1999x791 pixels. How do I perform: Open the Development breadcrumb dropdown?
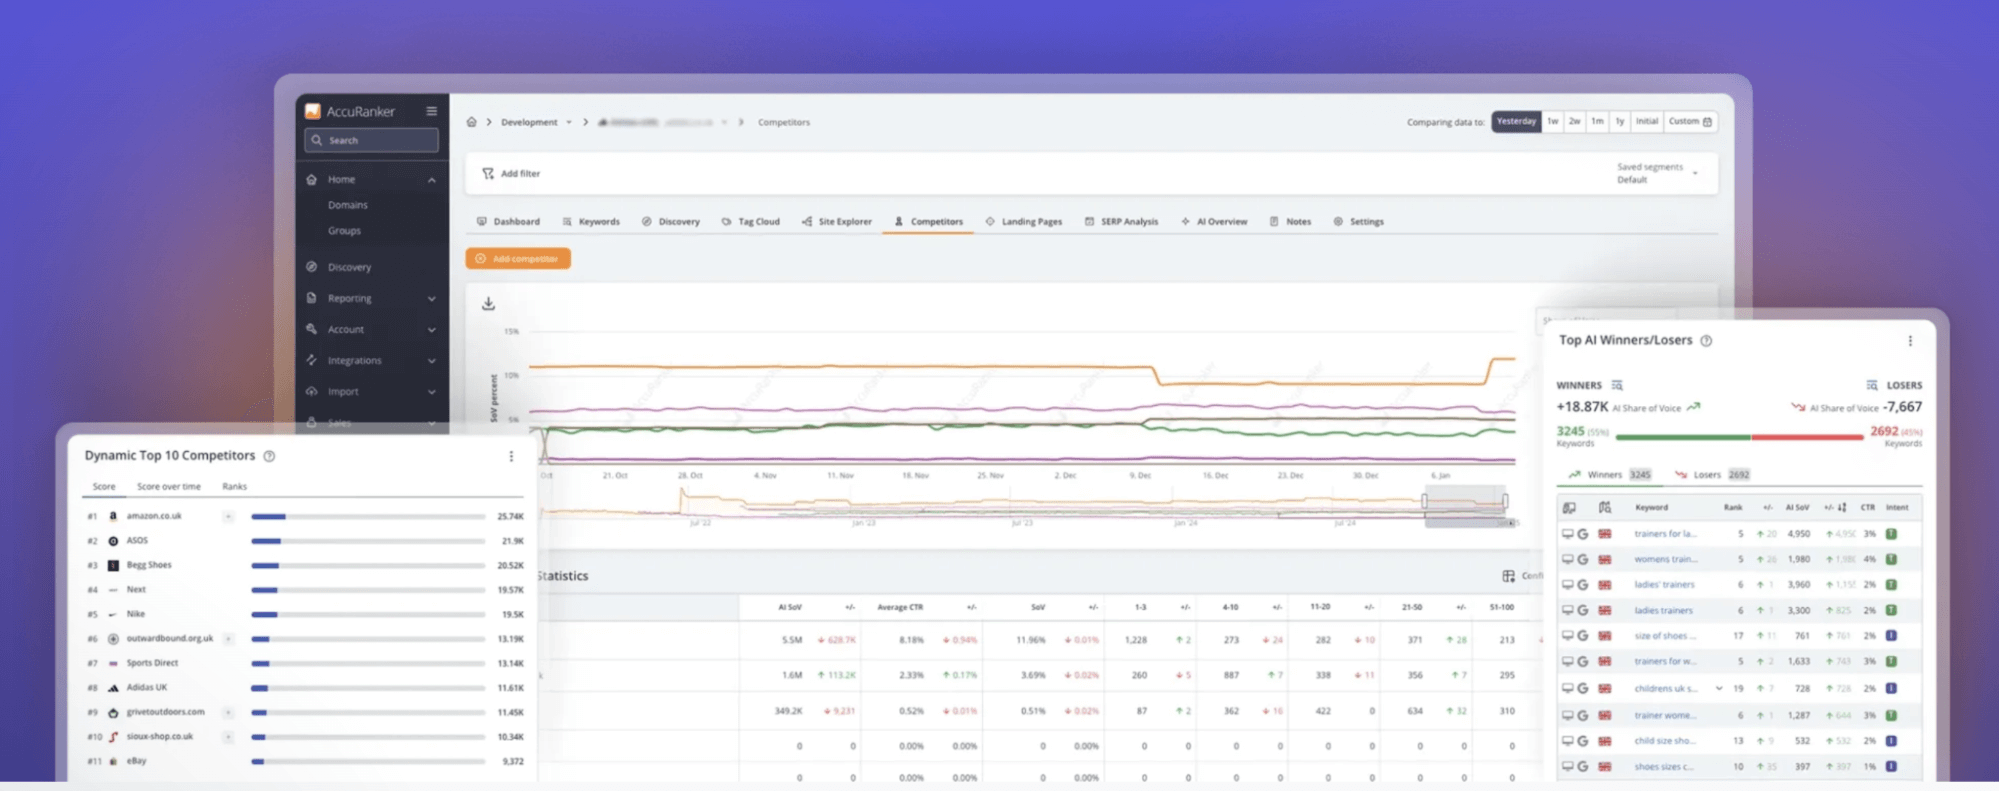569,122
